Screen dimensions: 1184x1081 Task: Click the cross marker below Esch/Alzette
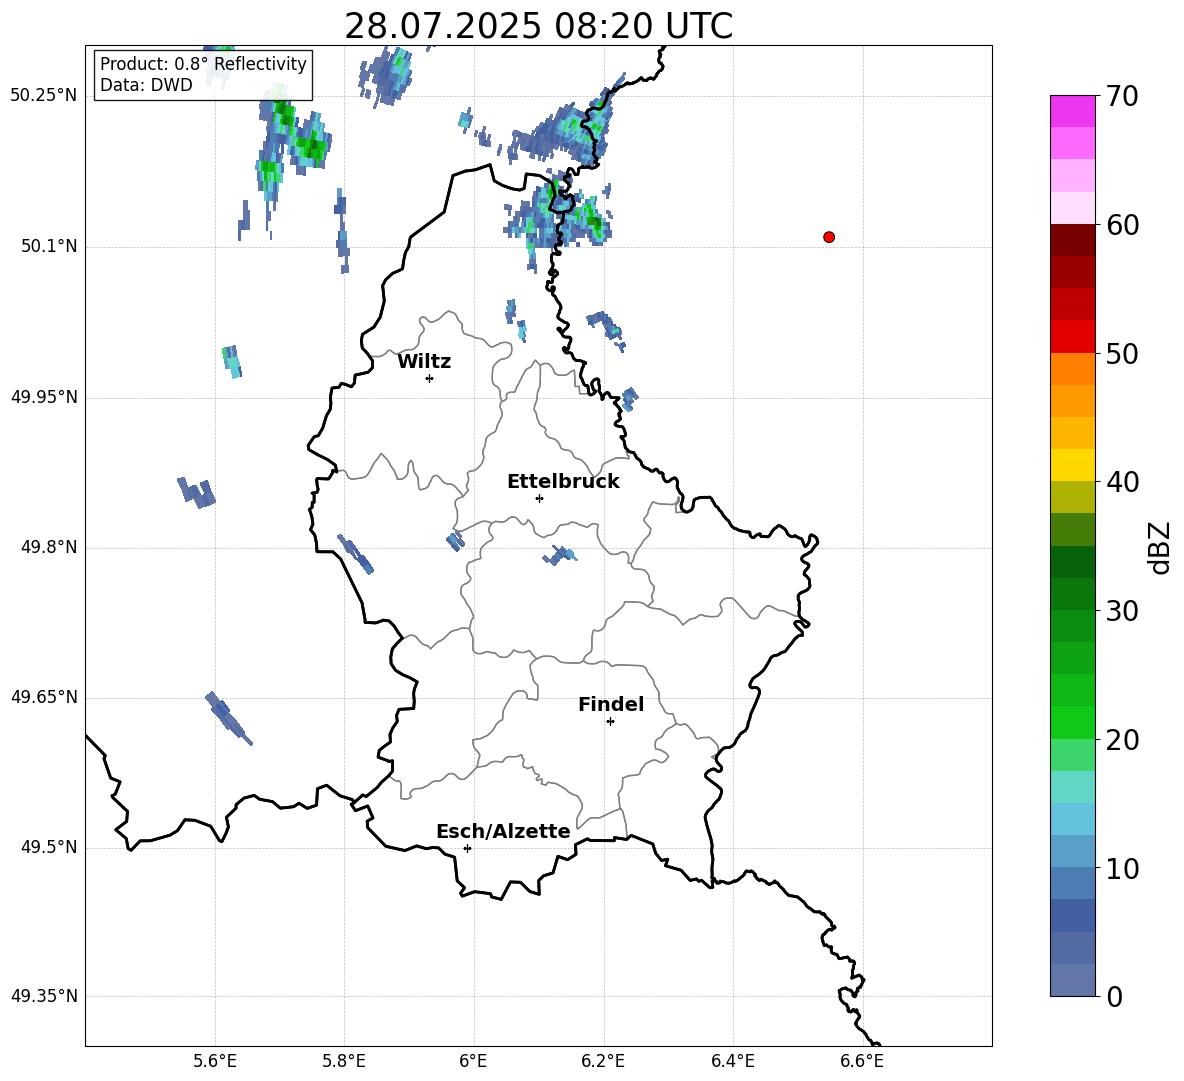(467, 848)
